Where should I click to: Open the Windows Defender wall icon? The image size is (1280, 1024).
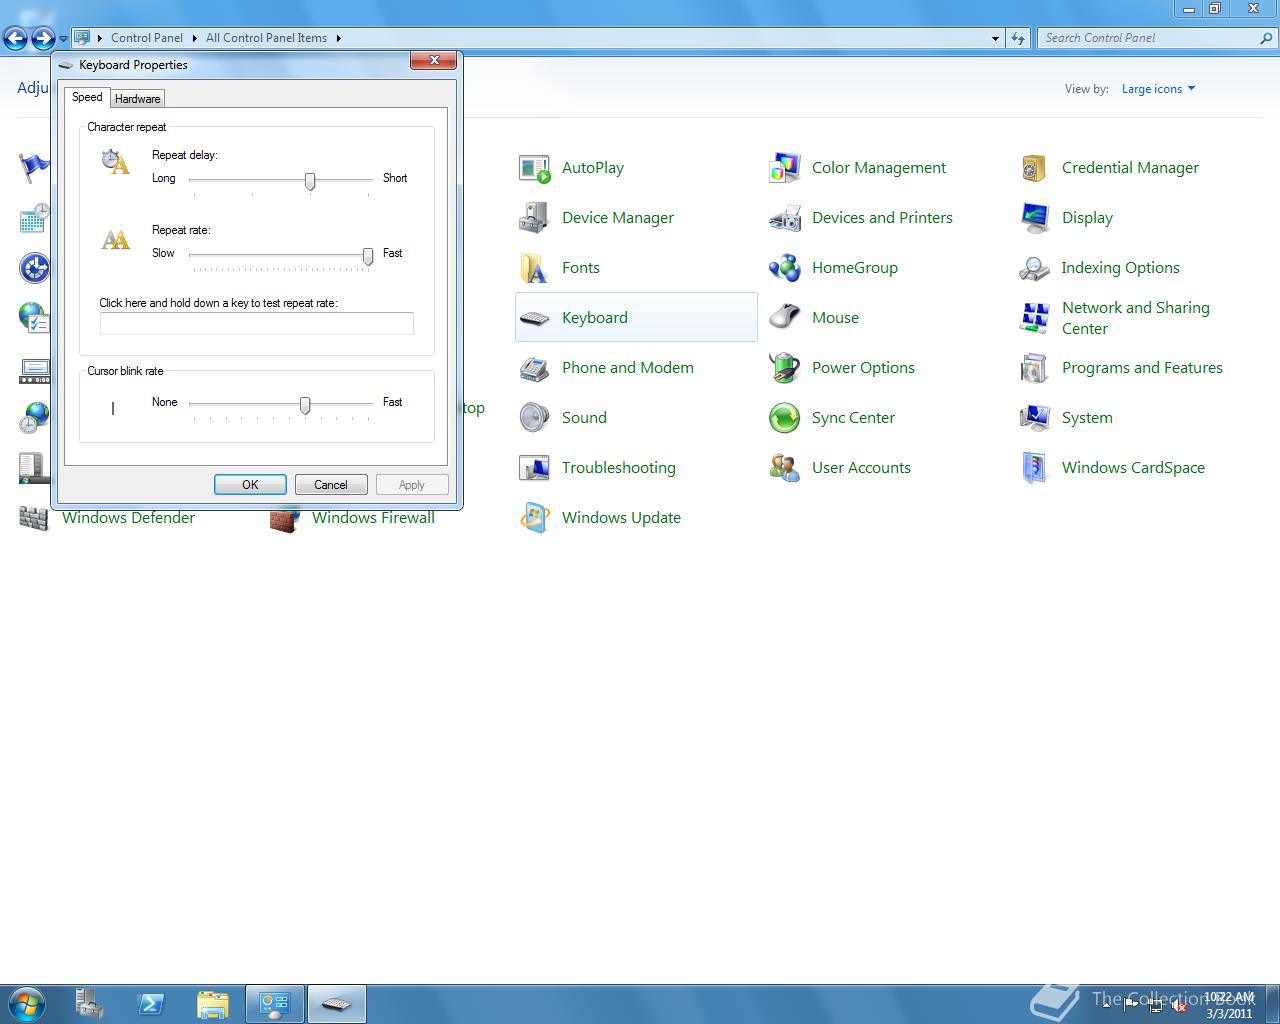pos(35,520)
